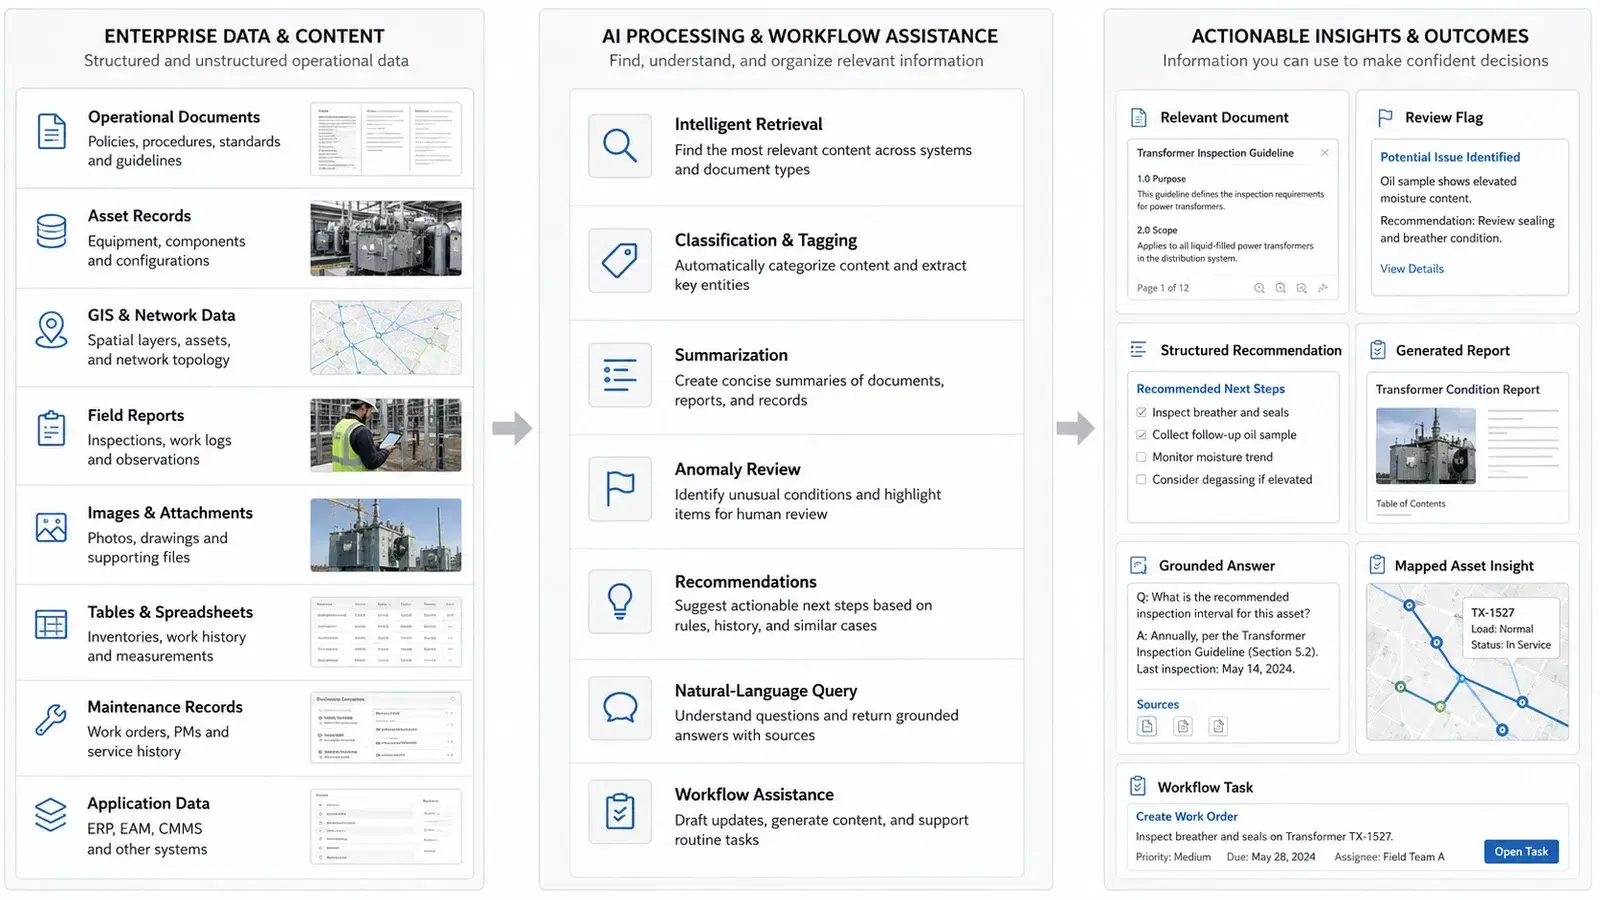Click the Maintenance Records wrench icon

tap(51, 719)
